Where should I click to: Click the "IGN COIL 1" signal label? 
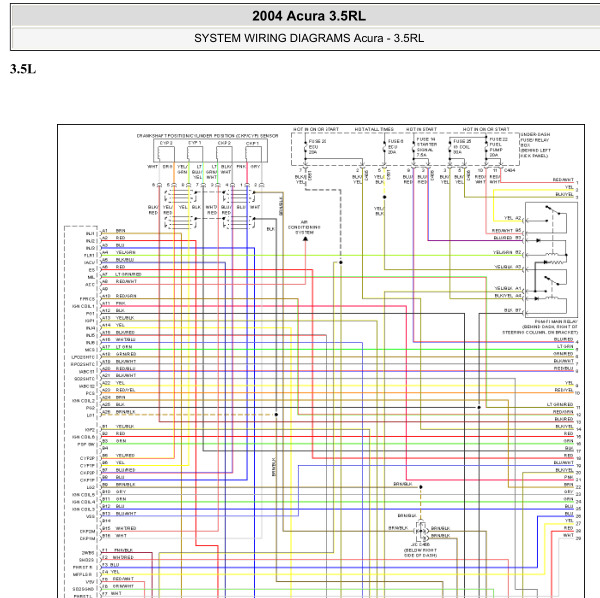coord(83,306)
